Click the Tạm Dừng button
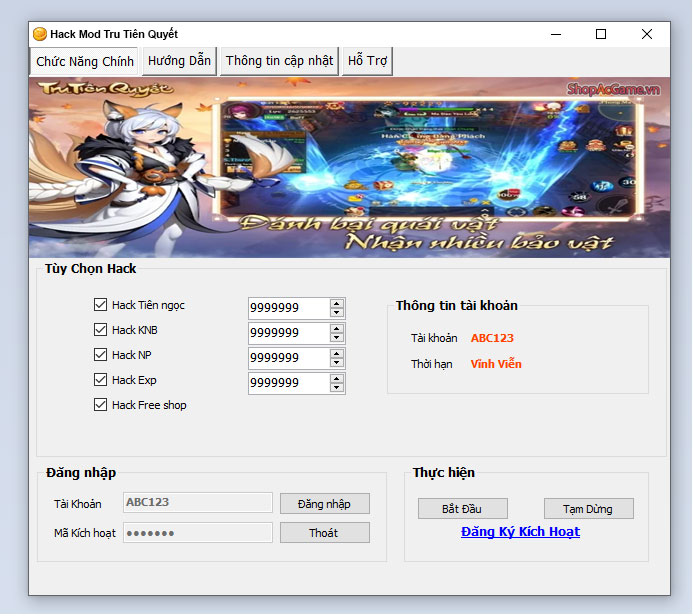The height and width of the screenshot is (616, 693). click(589, 509)
